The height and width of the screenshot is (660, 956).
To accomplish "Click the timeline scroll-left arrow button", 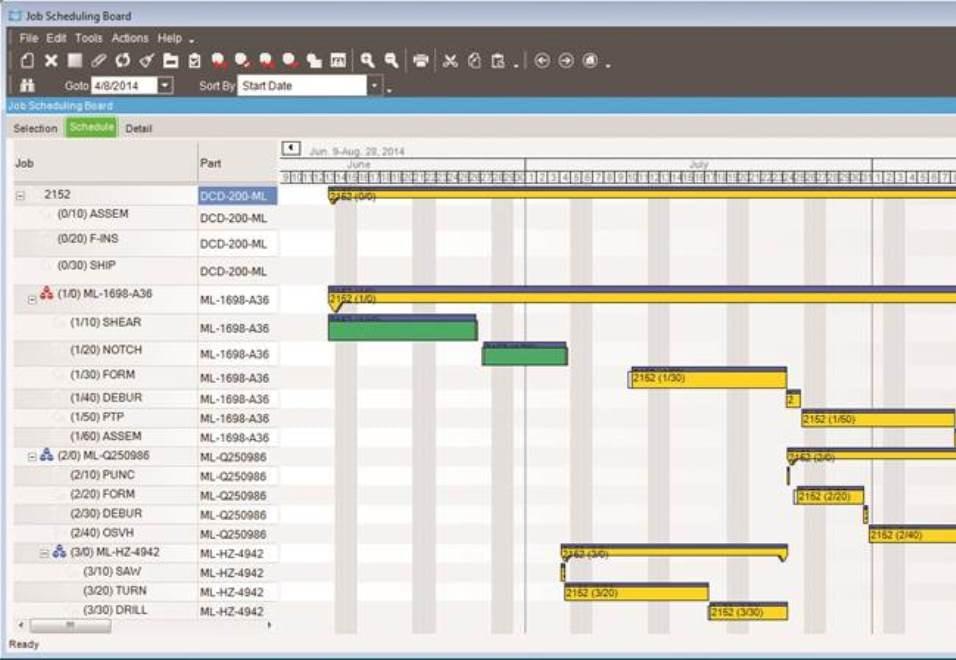I will (291, 148).
